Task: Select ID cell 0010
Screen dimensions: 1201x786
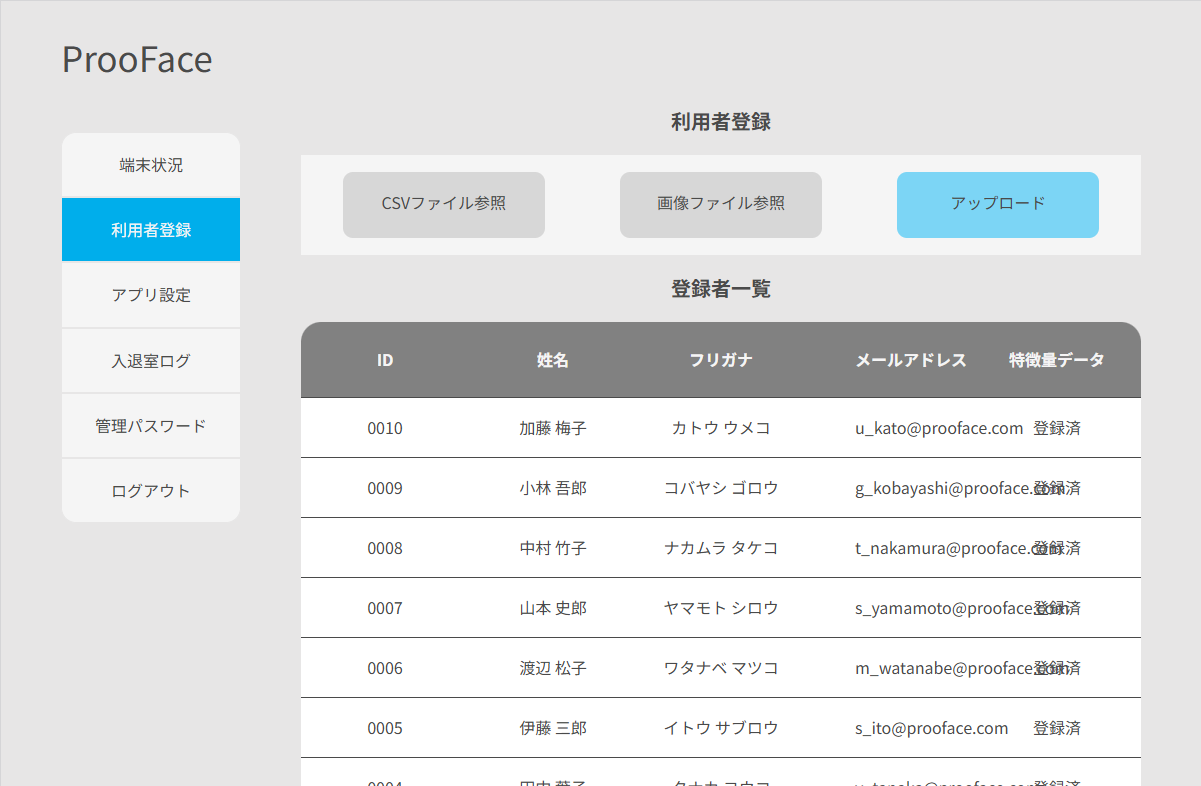Action: pos(385,428)
